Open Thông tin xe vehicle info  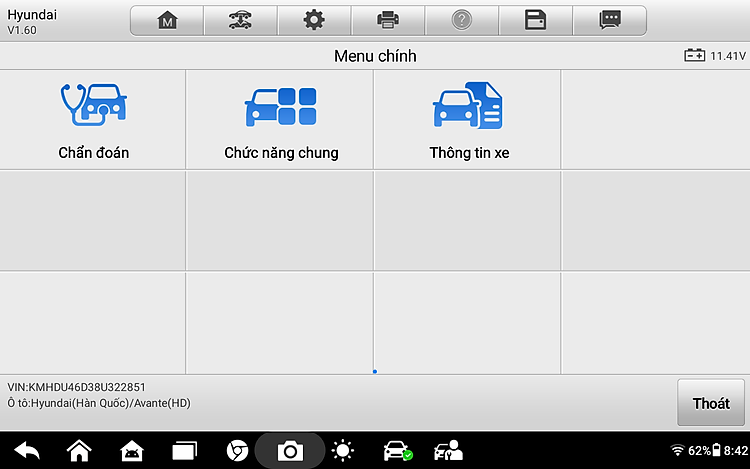pyautogui.click(x=468, y=120)
